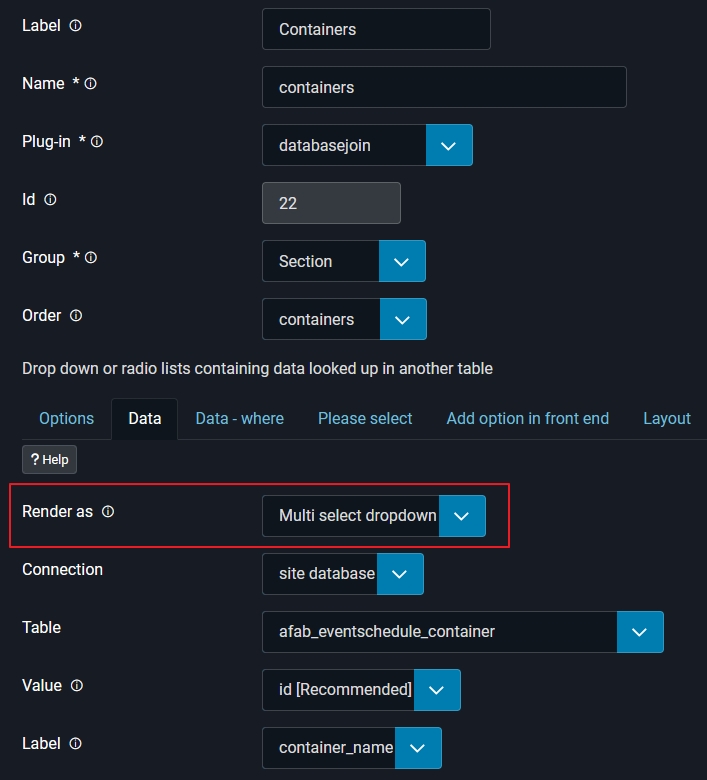Open the Plug-in databasejoin dropdown
This screenshot has width=707, height=780.
(449, 145)
